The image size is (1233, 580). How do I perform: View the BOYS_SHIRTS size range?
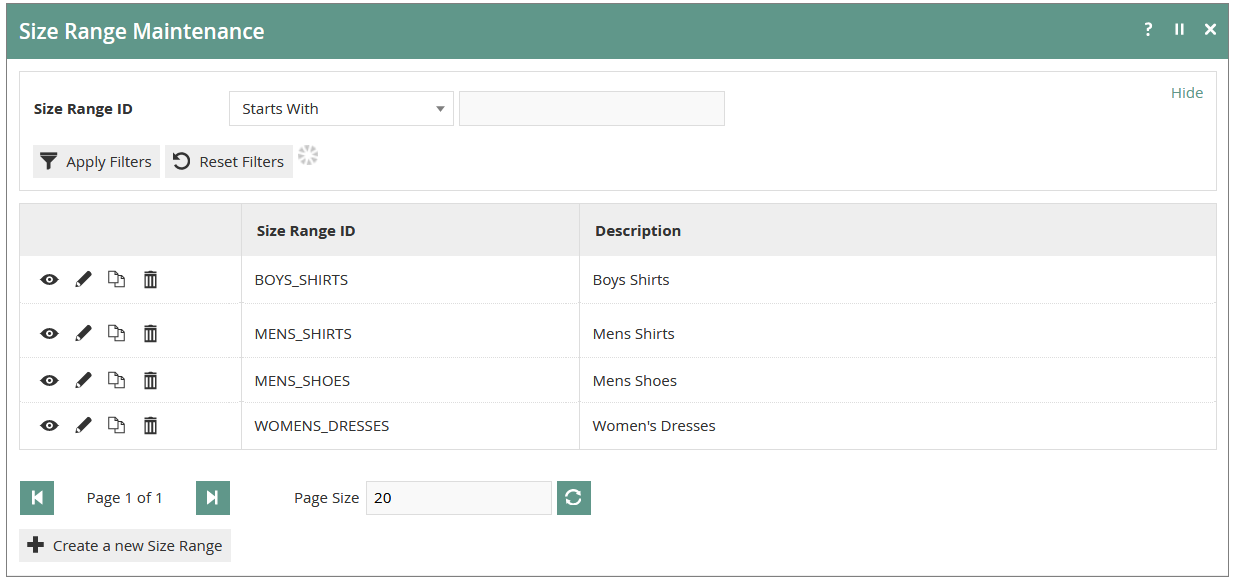(x=49, y=280)
